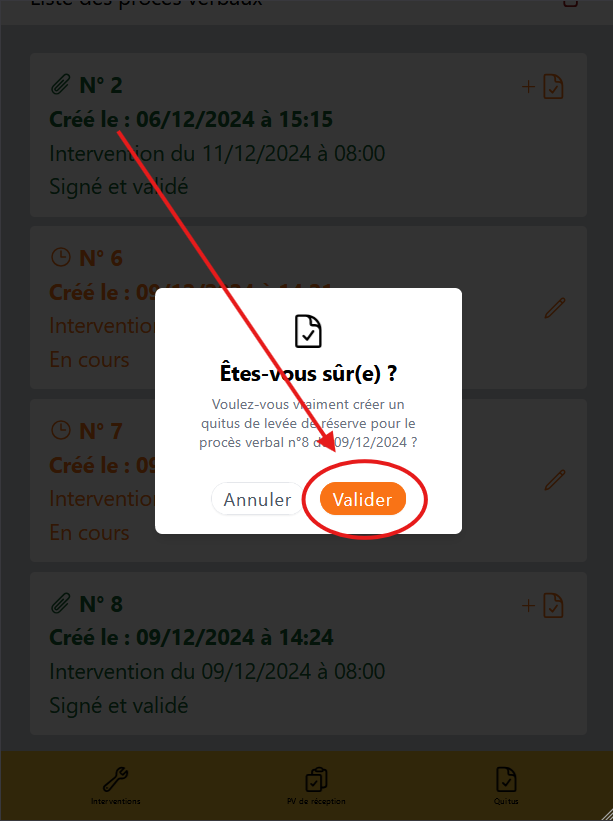This screenshot has height=821, width=613.
Task: Select the N° 6 card marked En cours
Action: pos(308,307)
